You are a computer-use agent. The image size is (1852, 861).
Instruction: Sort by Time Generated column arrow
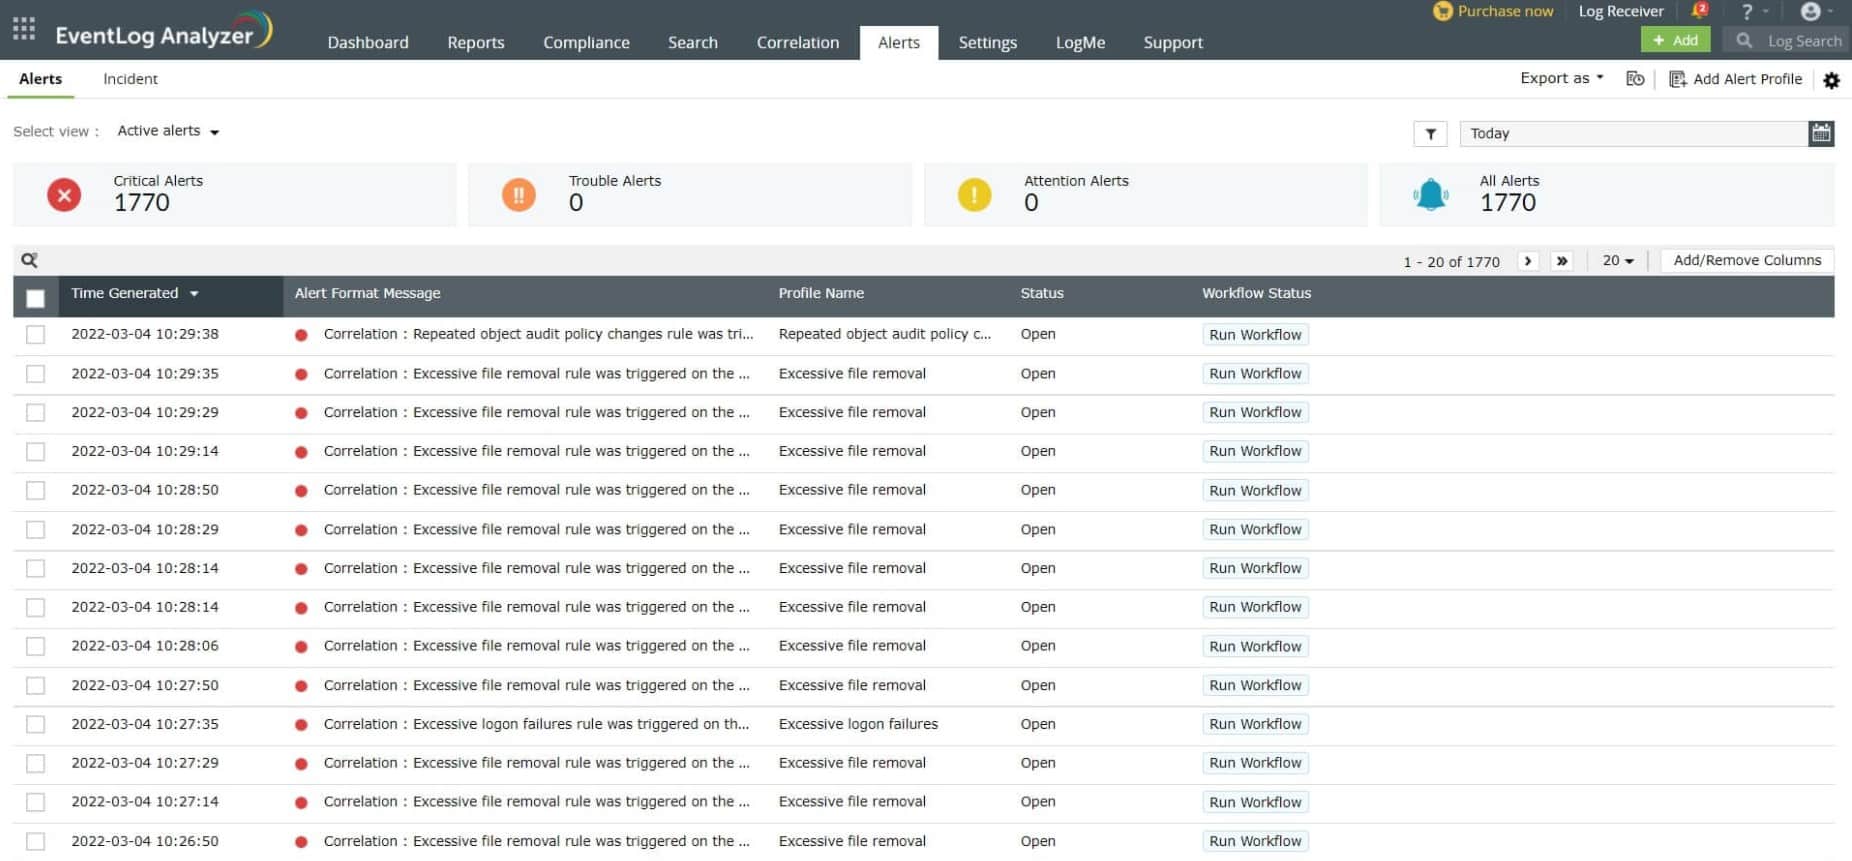pyautogui.click(x=194, y=294)
